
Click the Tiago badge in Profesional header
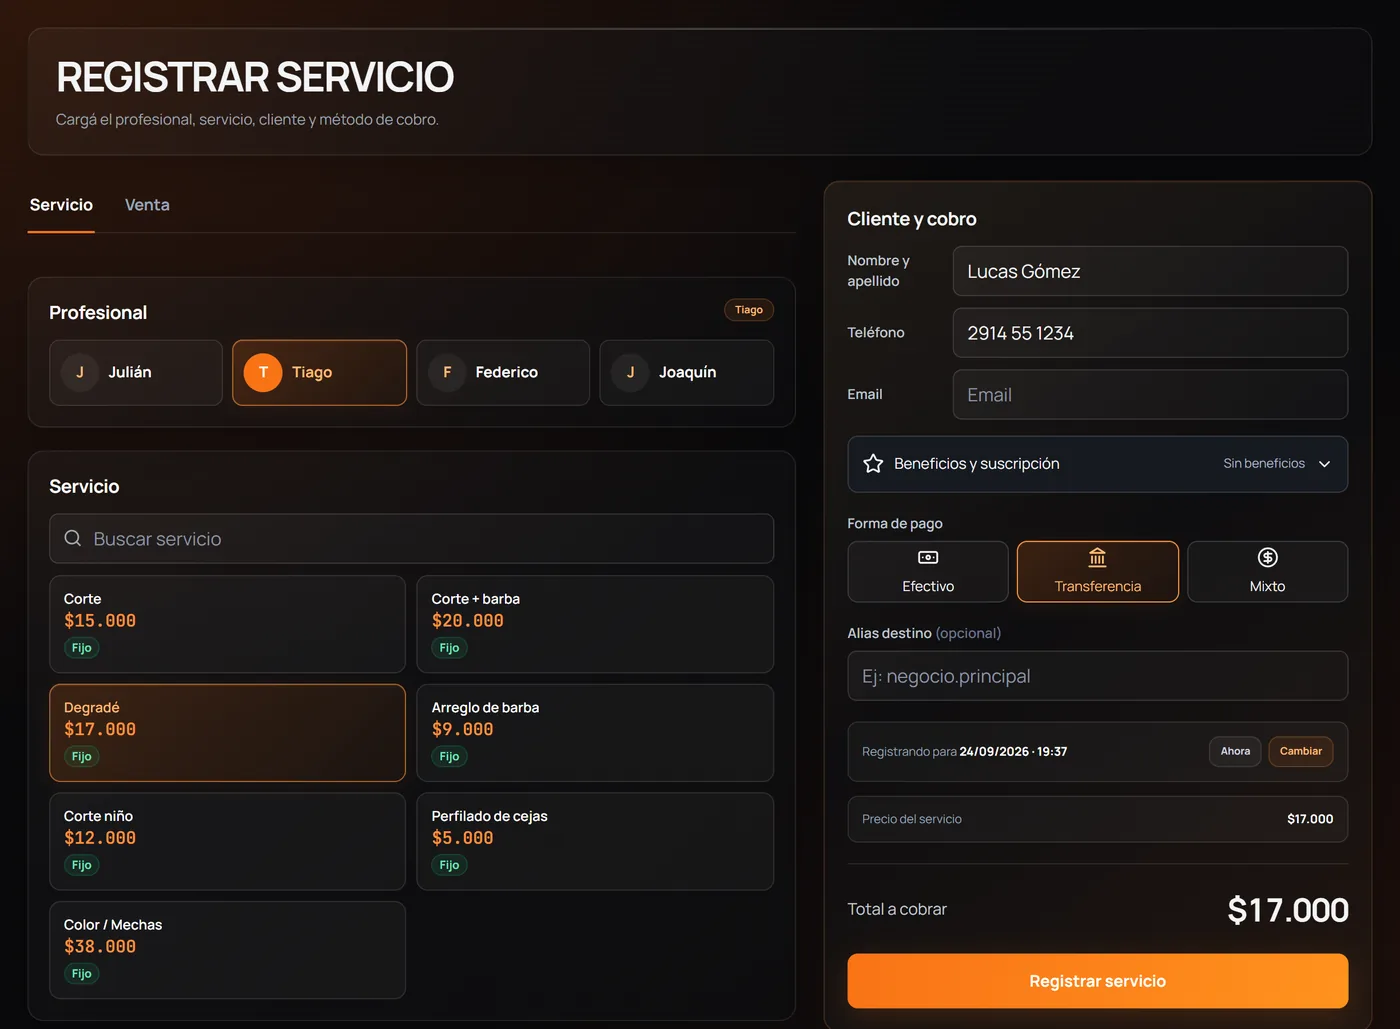[749, 310]
